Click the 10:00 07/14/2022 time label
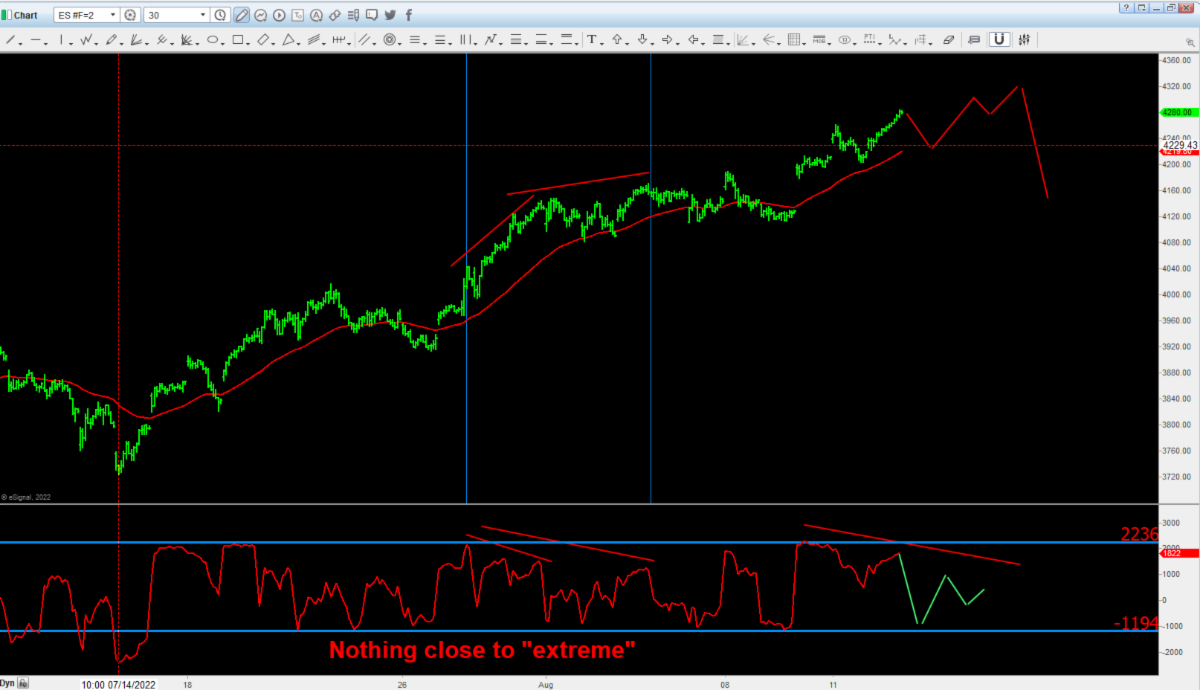The height and width of the screenshot is (690, 1200). click(119, 684)
